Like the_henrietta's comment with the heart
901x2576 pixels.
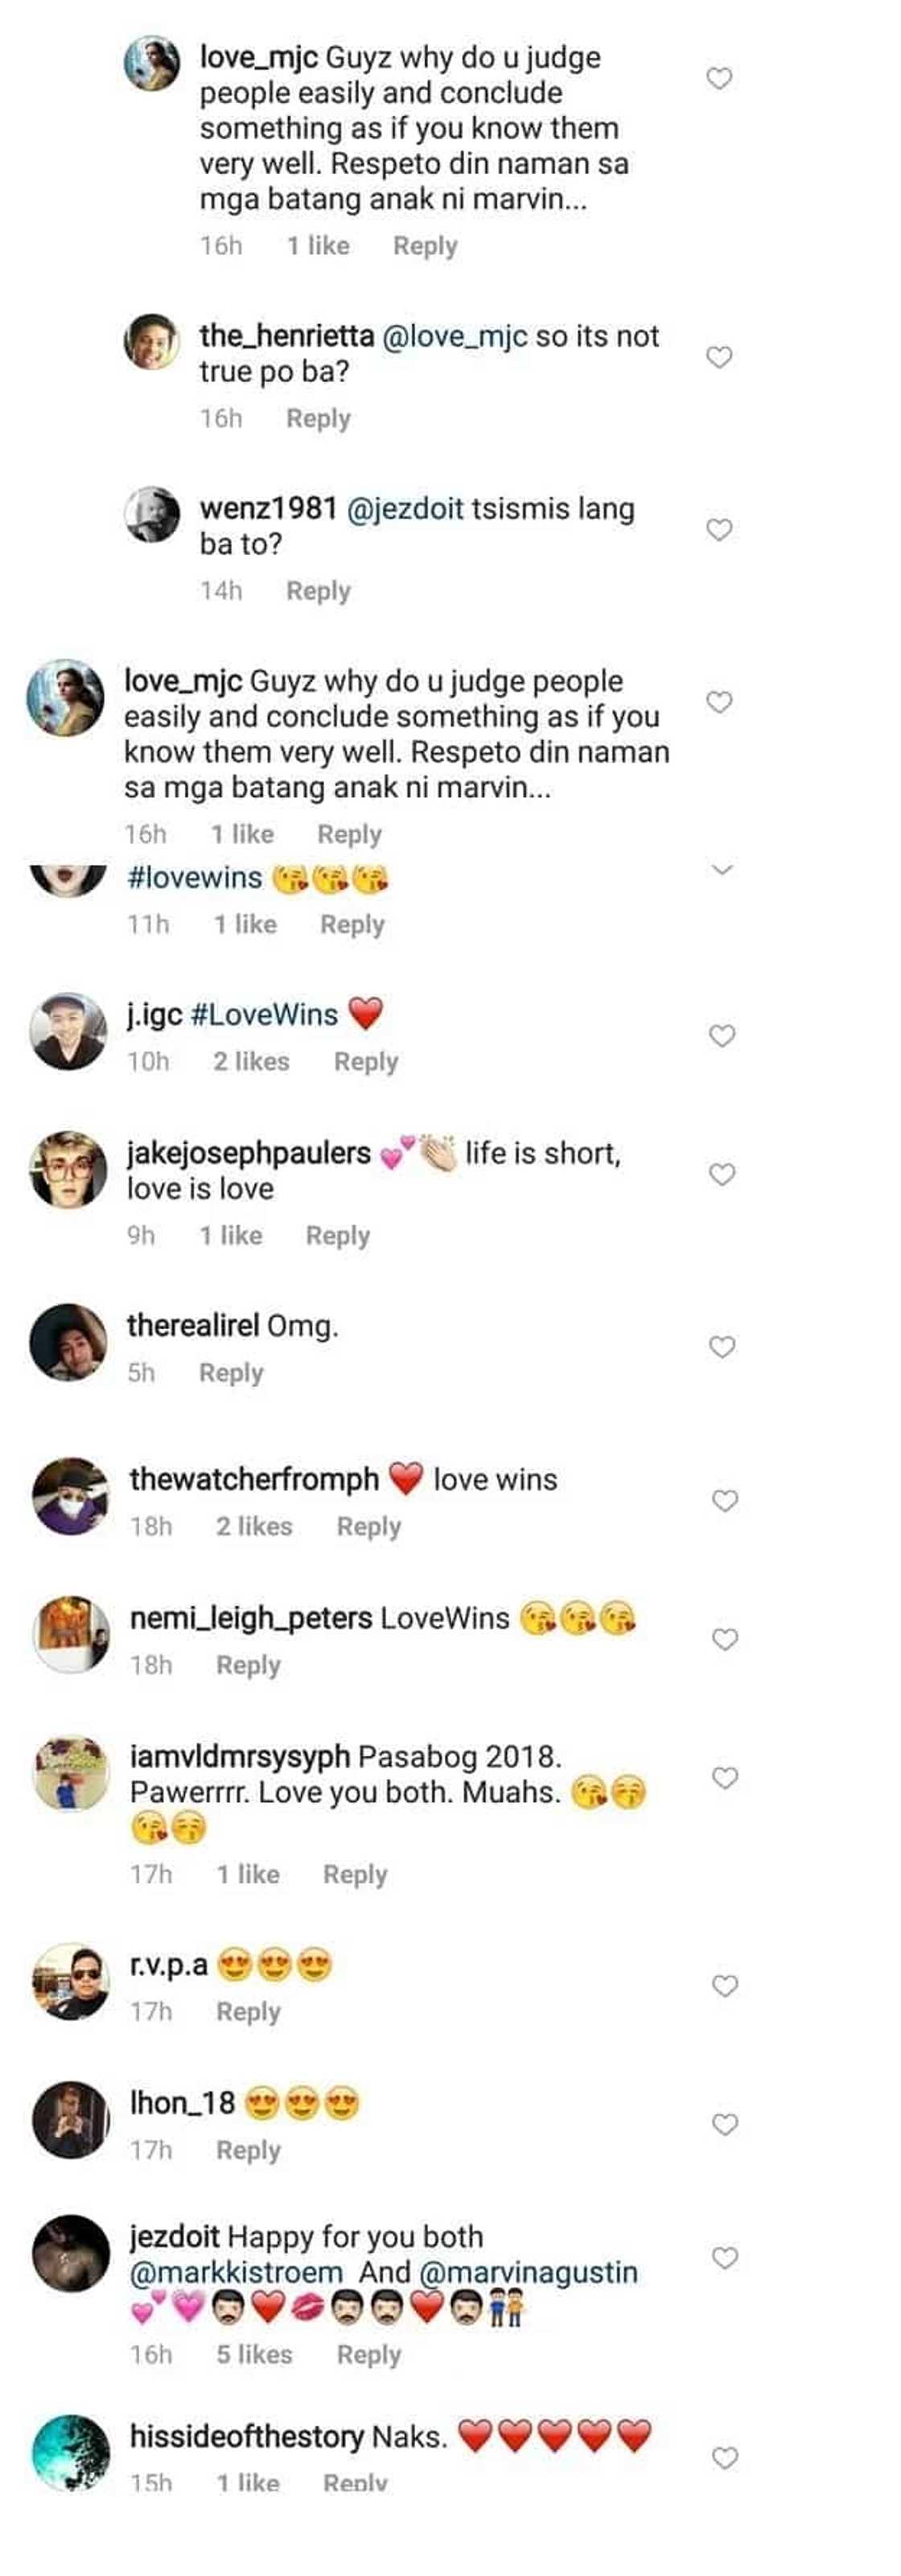(x=719, y=357)
